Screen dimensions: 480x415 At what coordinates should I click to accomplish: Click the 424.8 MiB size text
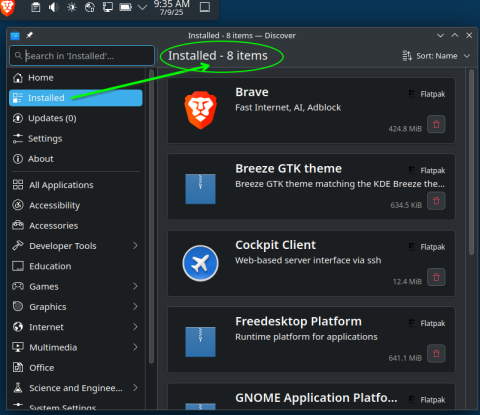(405, 129)
